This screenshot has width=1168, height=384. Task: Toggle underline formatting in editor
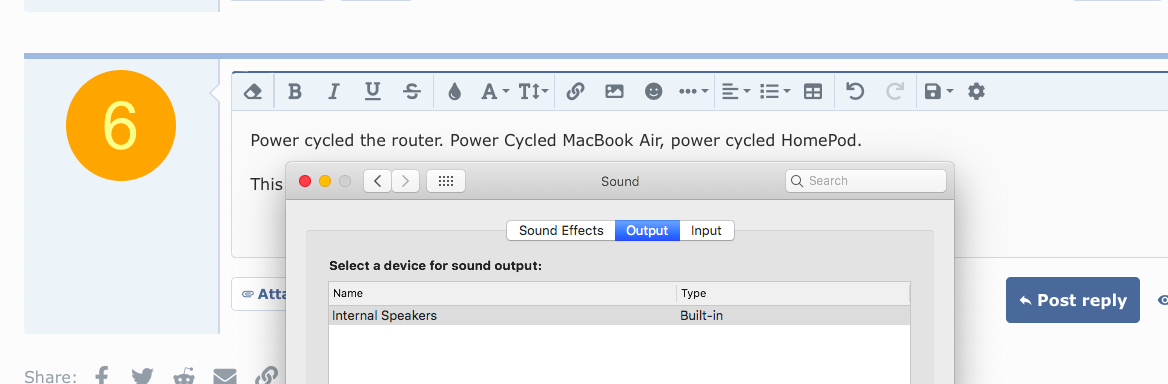pos(372,92)
